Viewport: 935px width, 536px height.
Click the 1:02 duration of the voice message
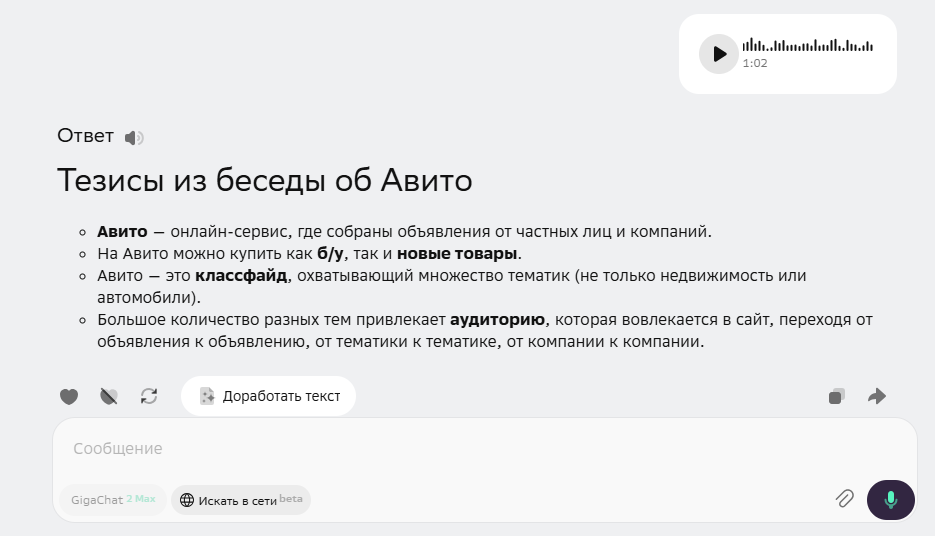755,63
